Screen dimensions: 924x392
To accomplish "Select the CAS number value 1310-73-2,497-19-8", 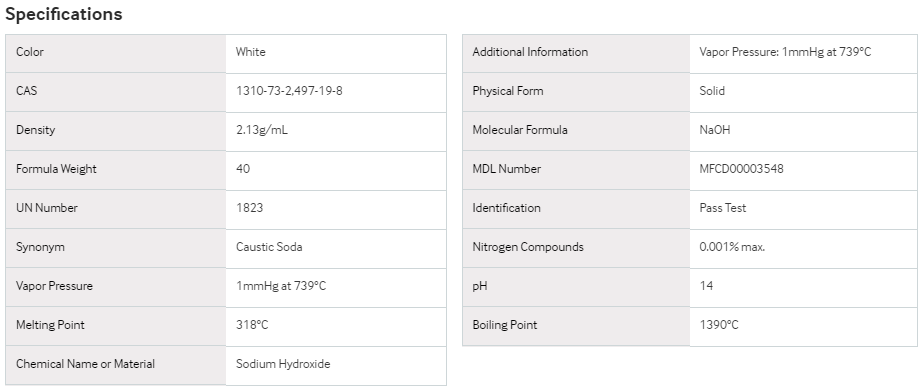I will tap(289, 91).
